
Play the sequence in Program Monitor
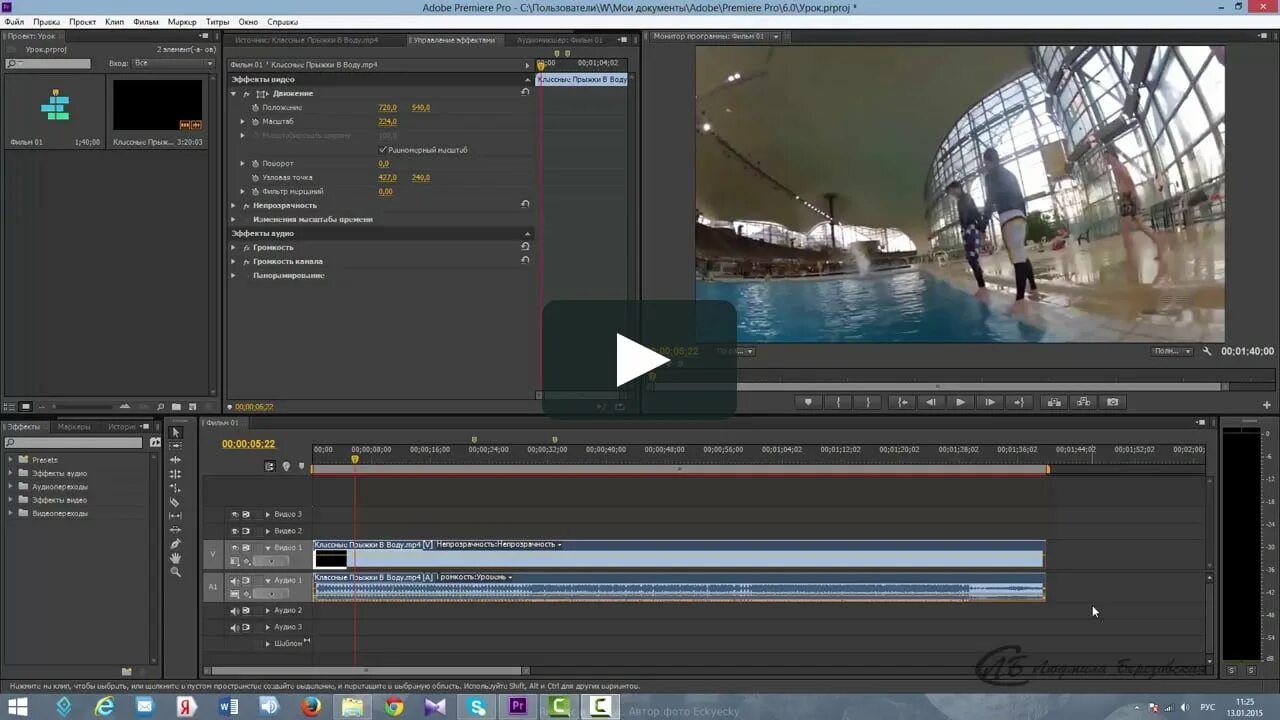pos(960,402)
